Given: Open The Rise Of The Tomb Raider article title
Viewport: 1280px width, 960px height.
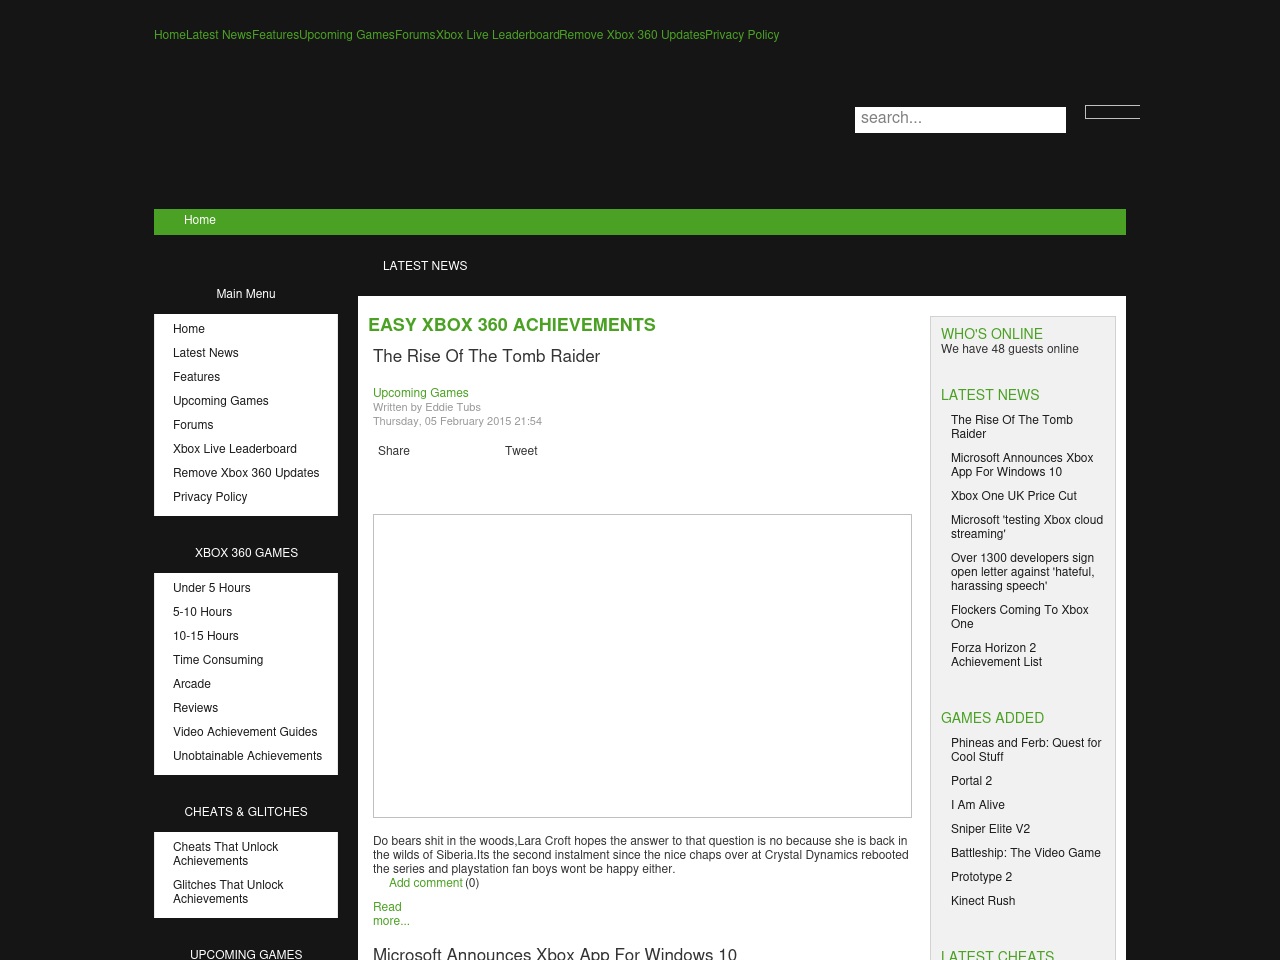Looking at the screenshot, I should pyautogui.click(x=487, y=357).
